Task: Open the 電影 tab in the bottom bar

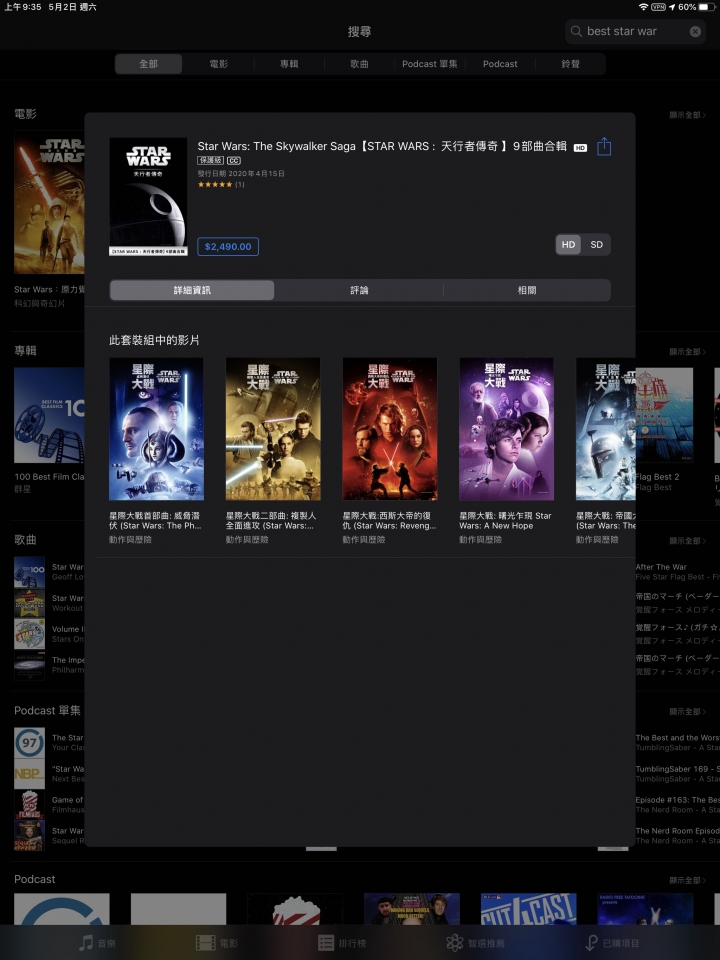Action: 217,943
